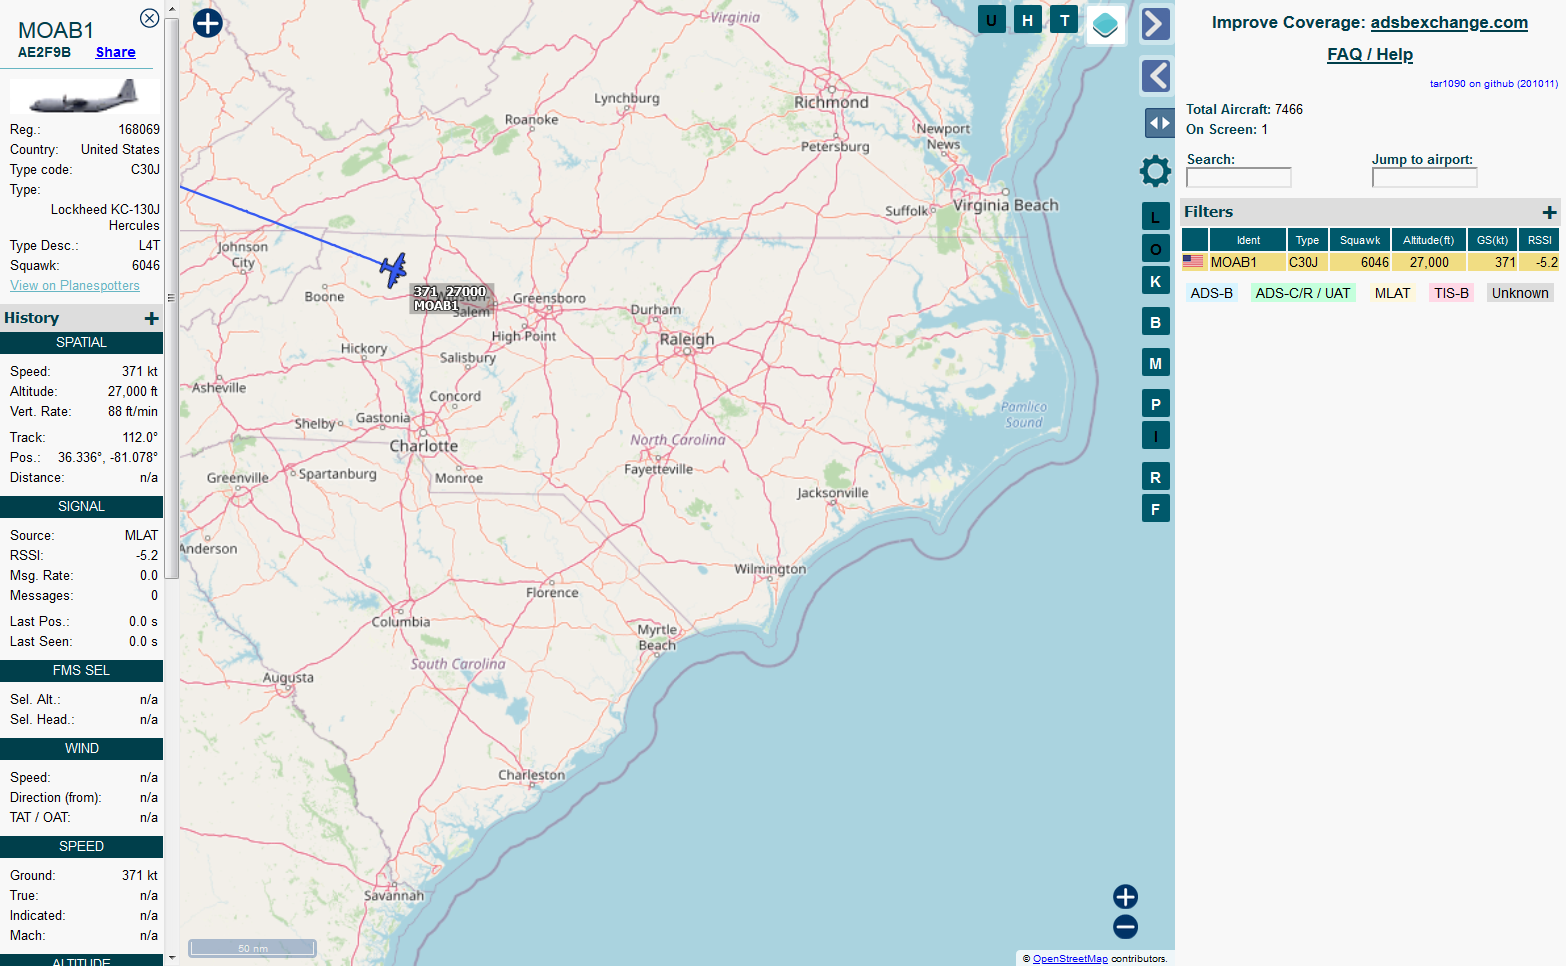Click the ADS-C/R / UAT legend swatch

(1302, 293)
